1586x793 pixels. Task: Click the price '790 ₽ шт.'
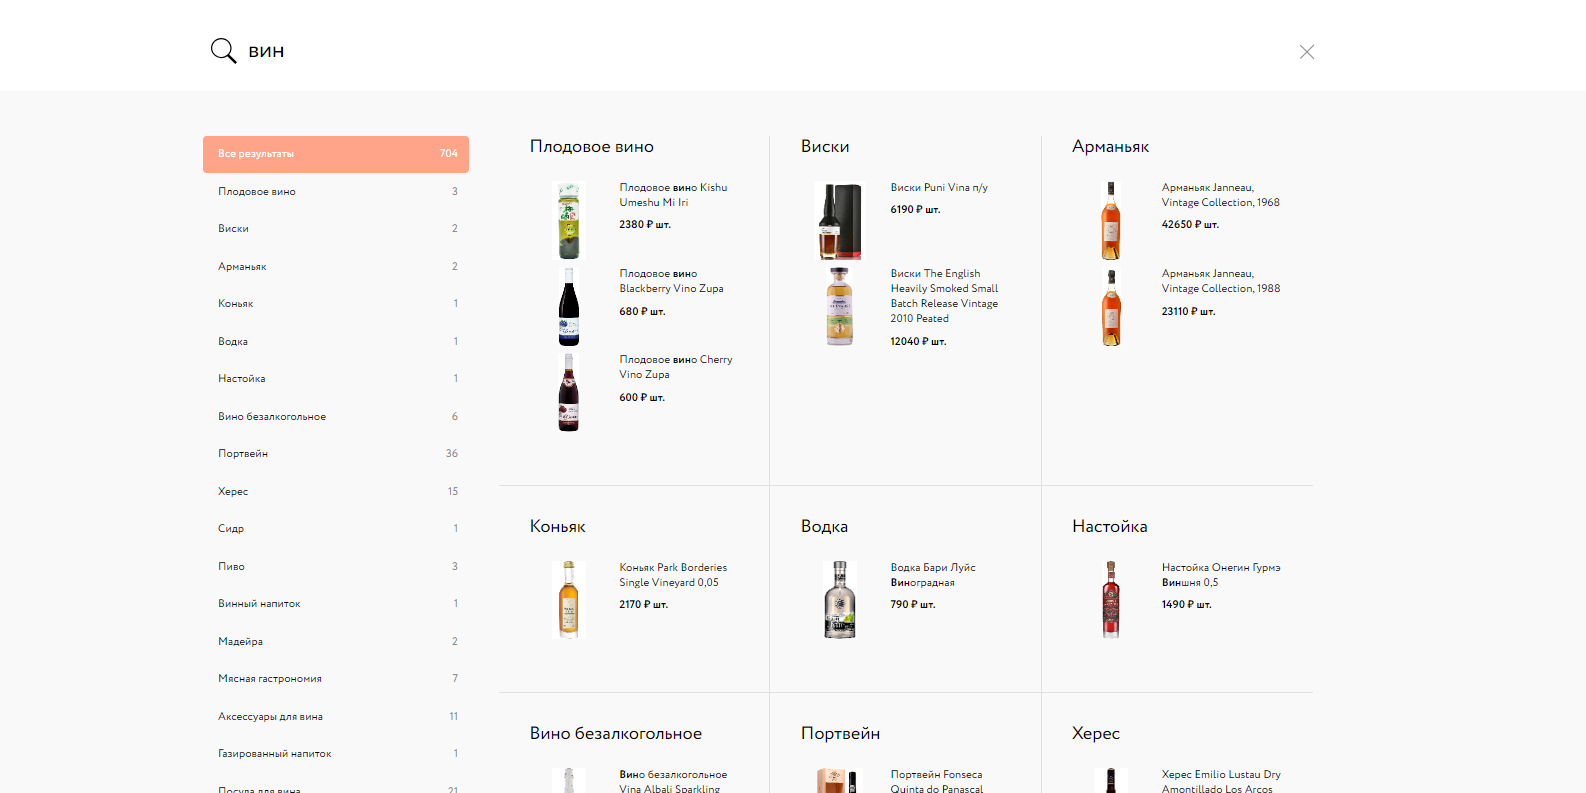[913, 605]
